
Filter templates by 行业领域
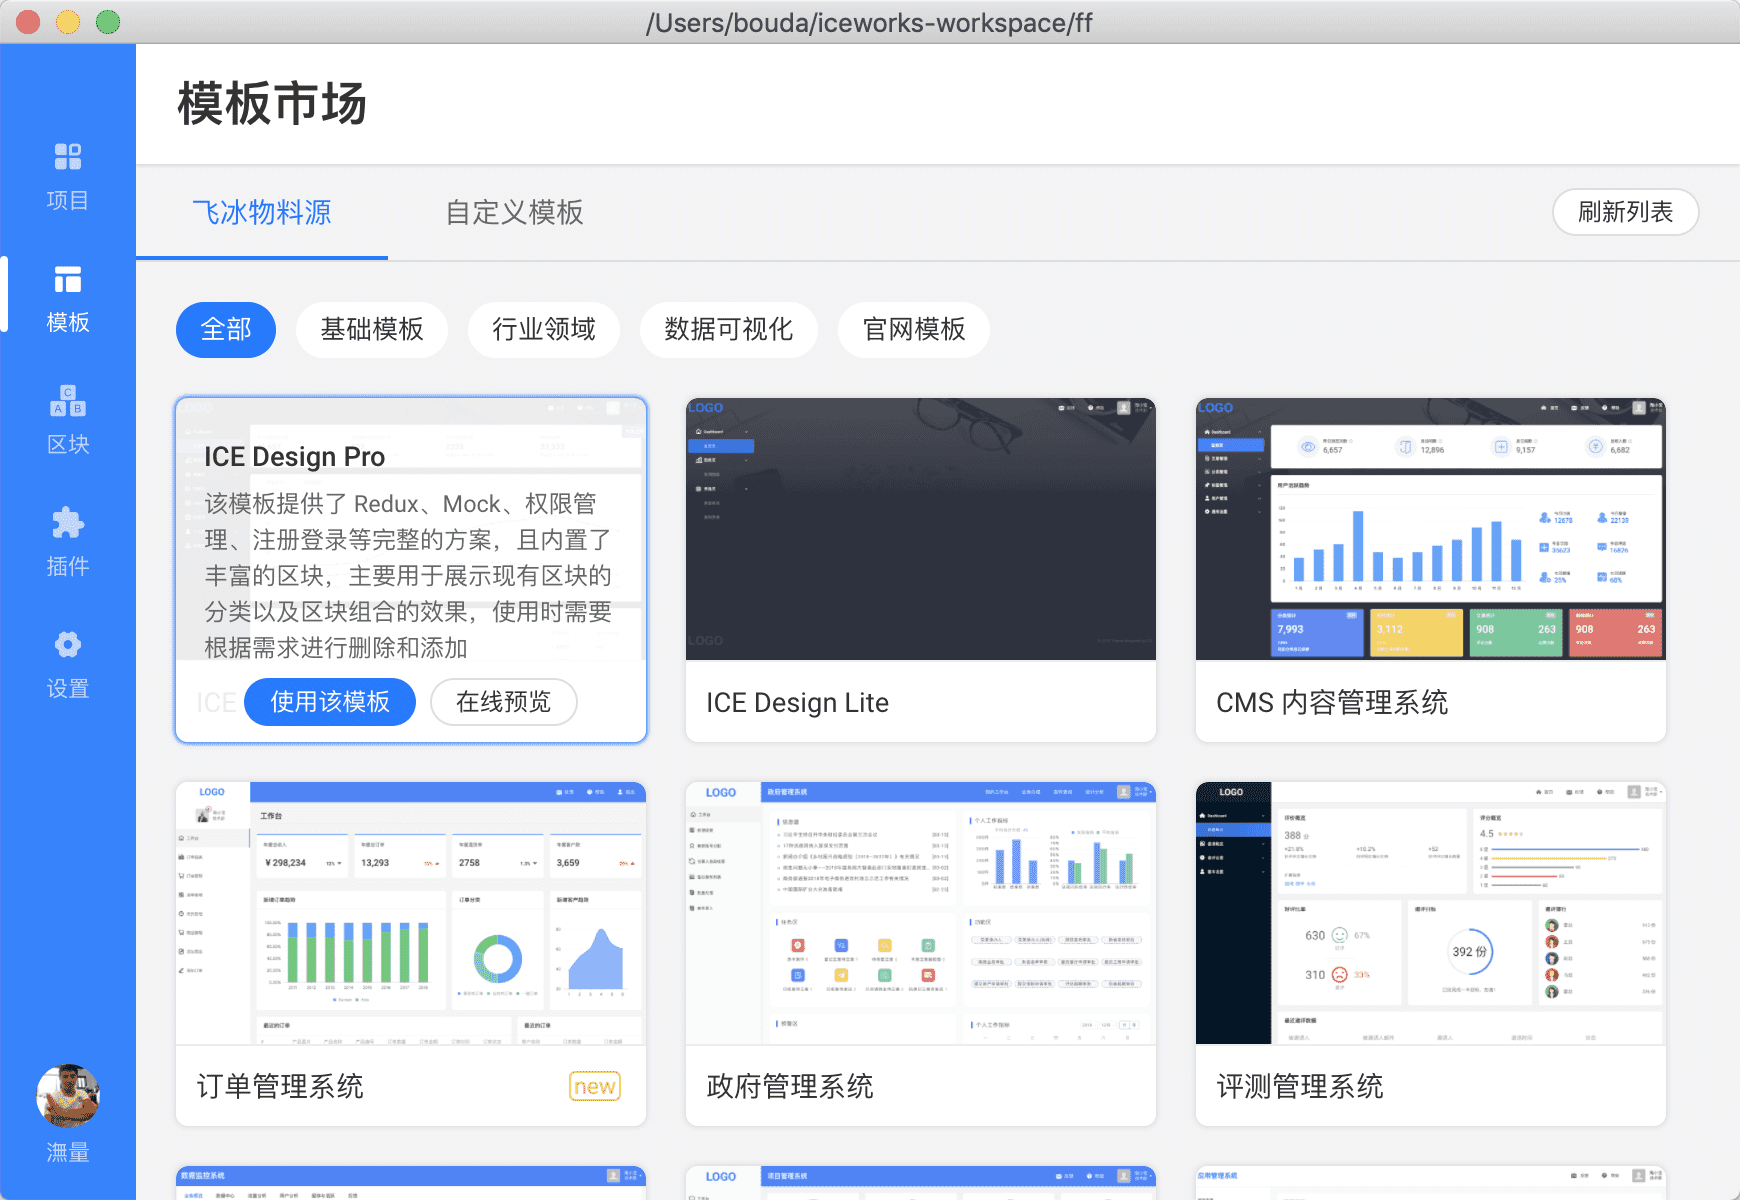(x=544, y=329)
